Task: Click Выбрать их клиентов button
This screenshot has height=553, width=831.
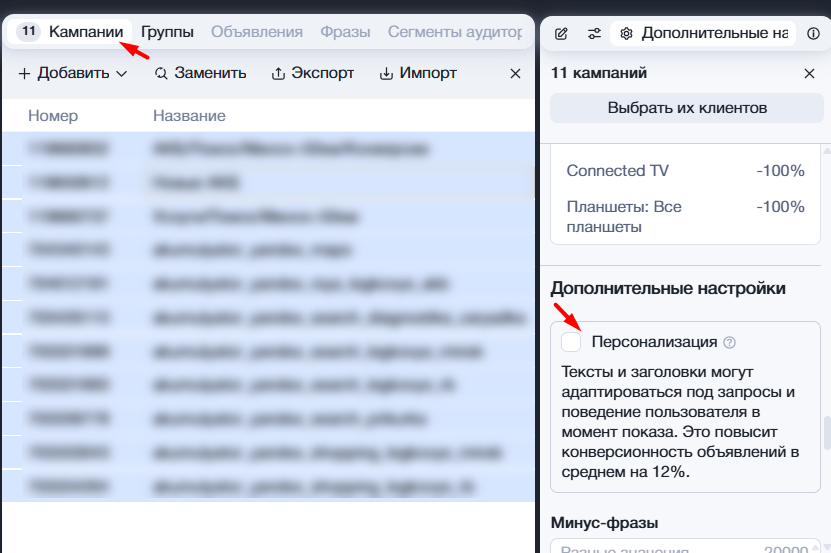Action: [687, 108]
